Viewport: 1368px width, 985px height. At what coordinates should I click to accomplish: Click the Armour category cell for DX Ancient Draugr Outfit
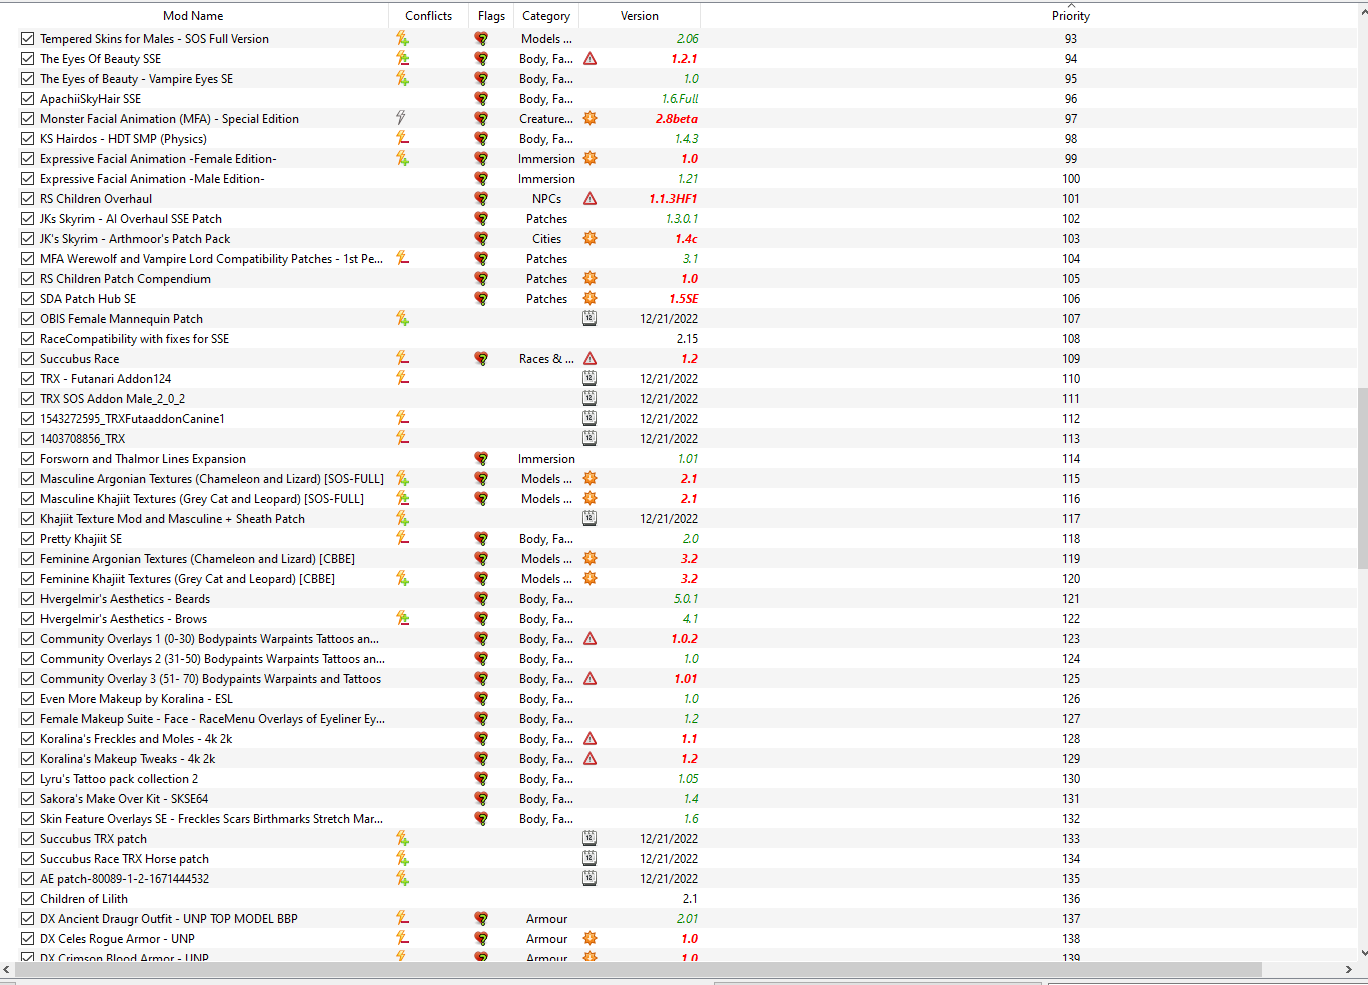(546, 919)
